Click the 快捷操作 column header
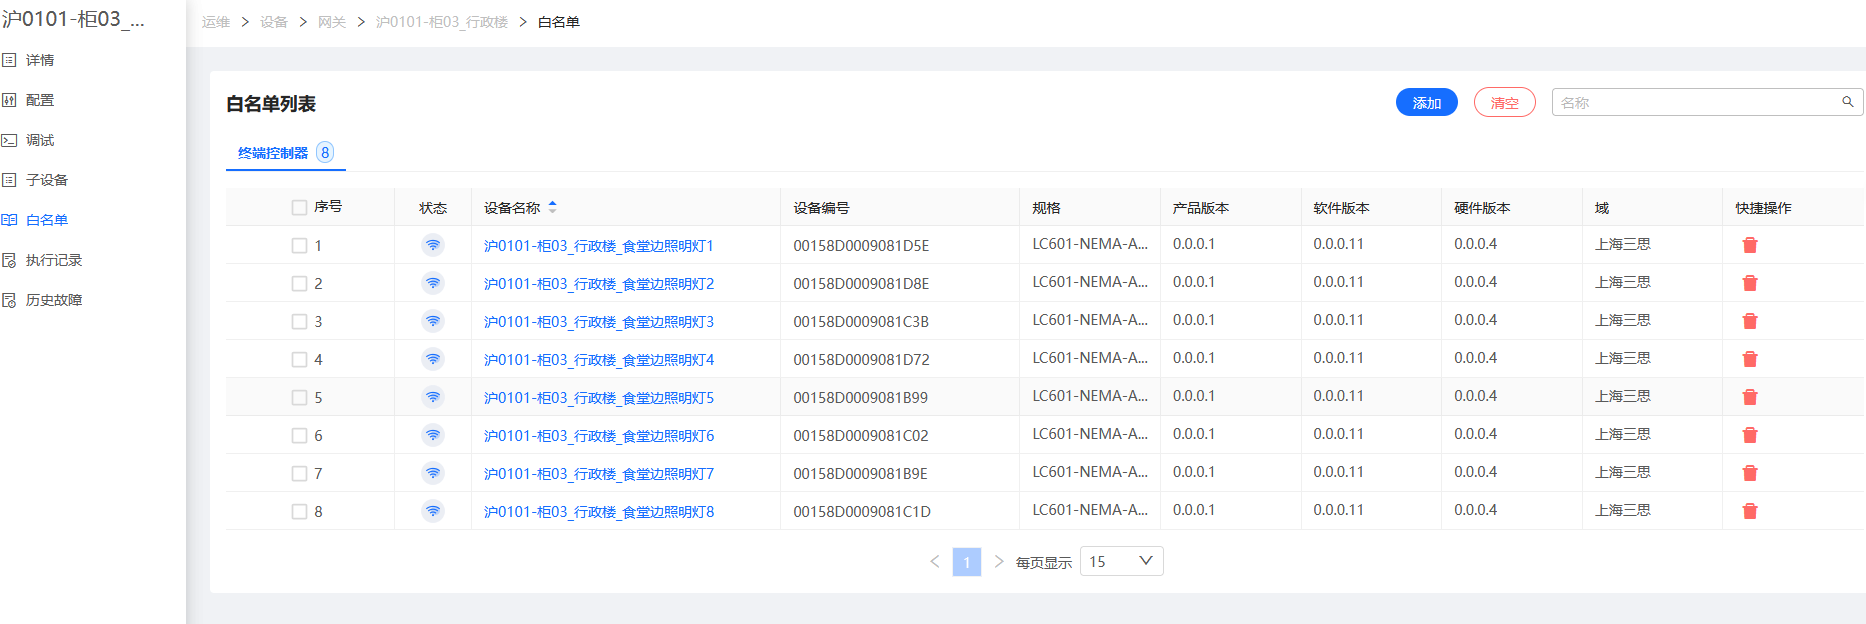 click(1763, 208)
